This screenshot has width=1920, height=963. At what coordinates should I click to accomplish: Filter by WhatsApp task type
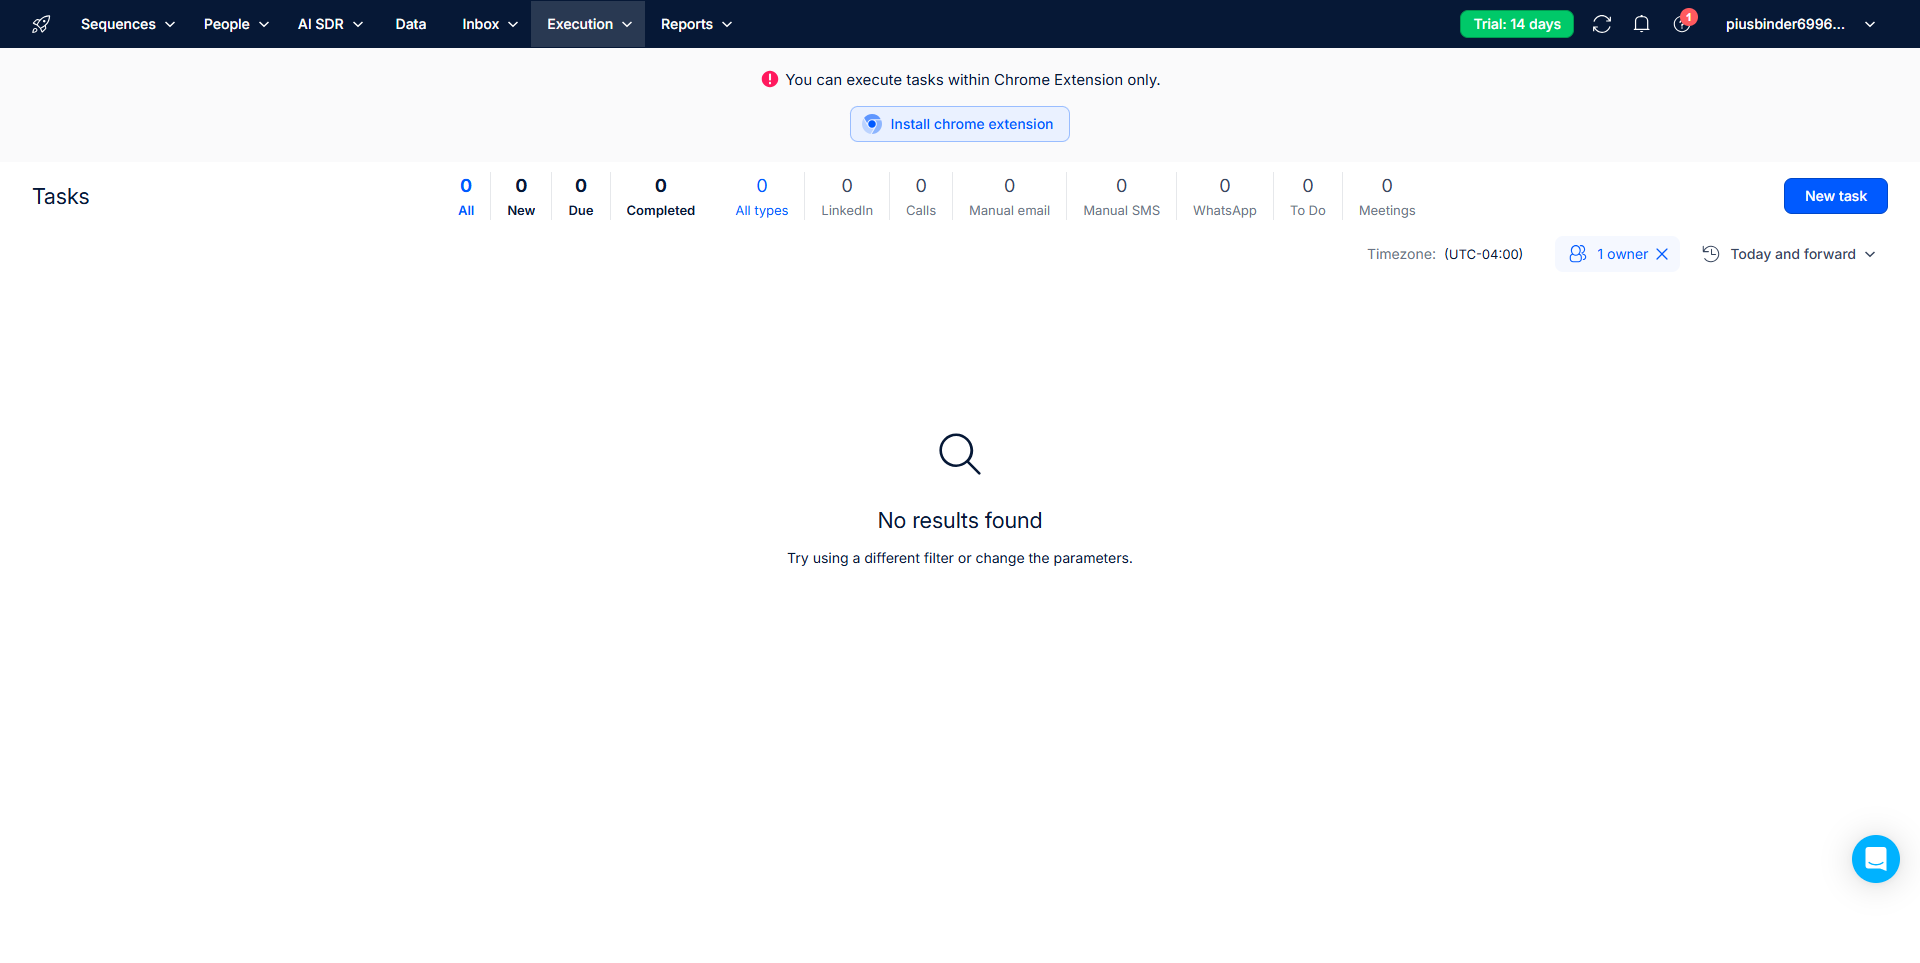click(1224, 196)
